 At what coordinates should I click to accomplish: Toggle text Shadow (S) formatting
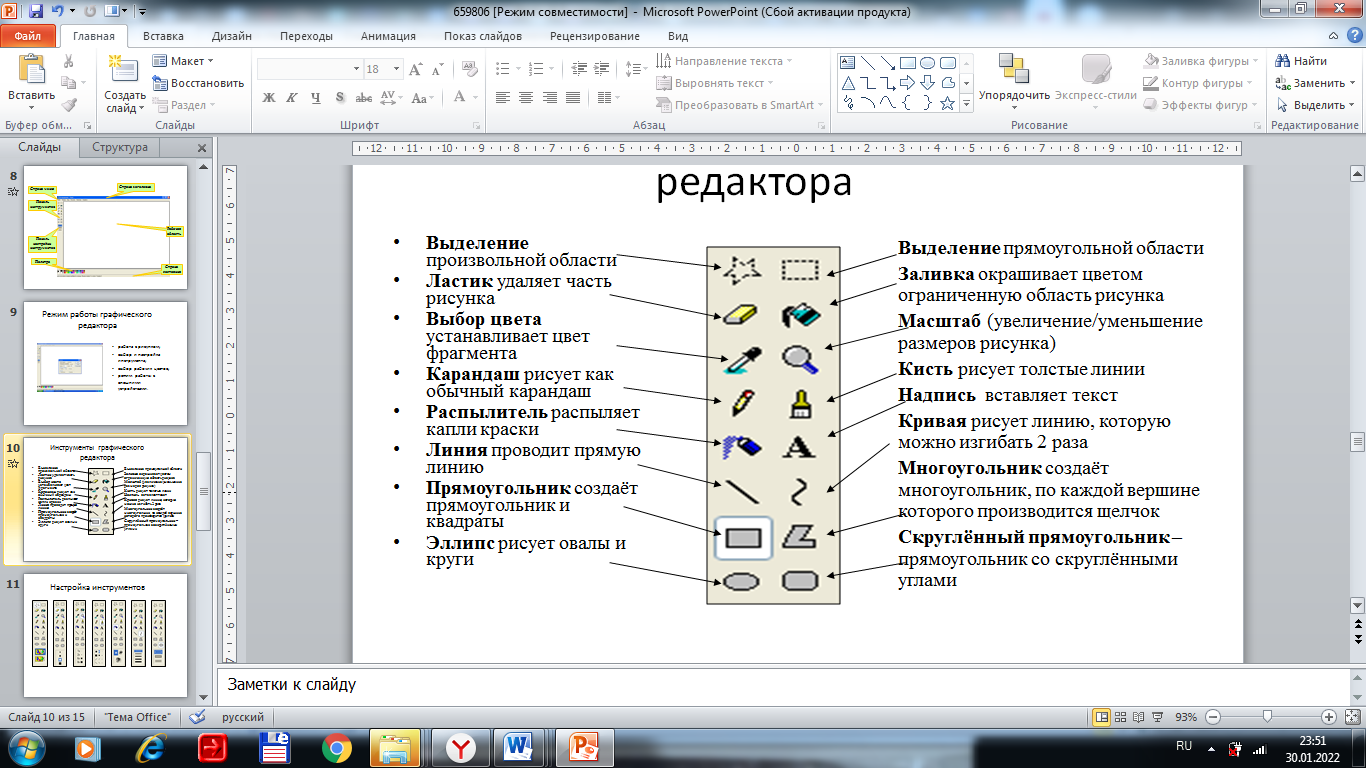tap(340, 97)
